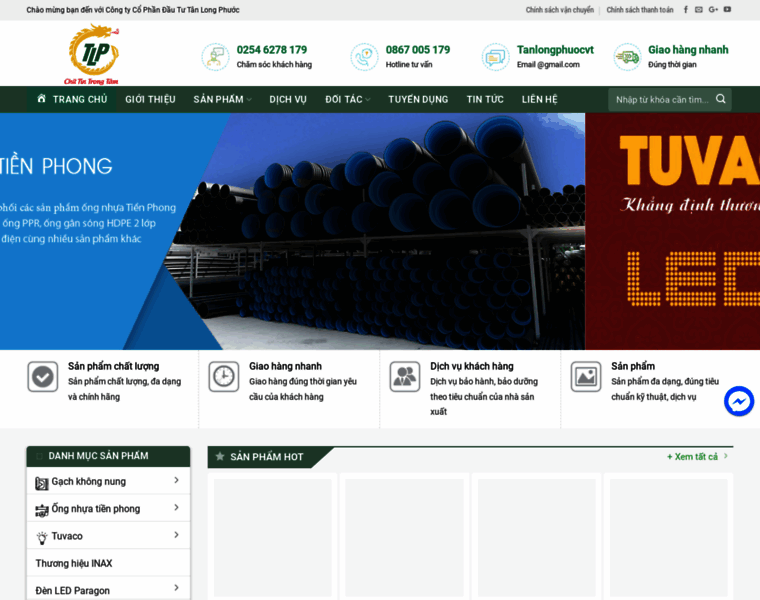Open Tuyển dụng menu item

(418, 99)
